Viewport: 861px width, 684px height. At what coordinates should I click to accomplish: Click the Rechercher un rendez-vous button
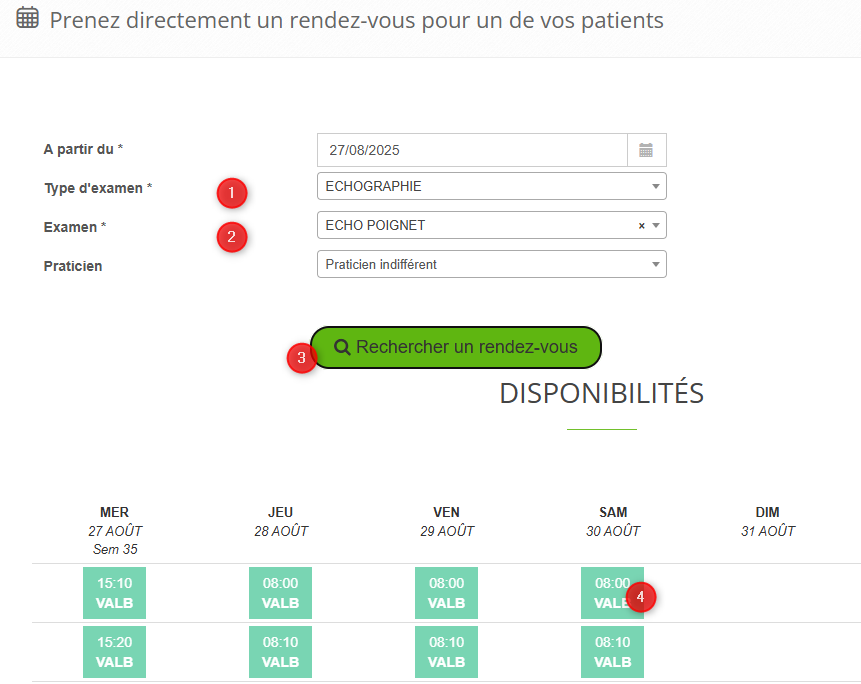click(x=456, y=347)
